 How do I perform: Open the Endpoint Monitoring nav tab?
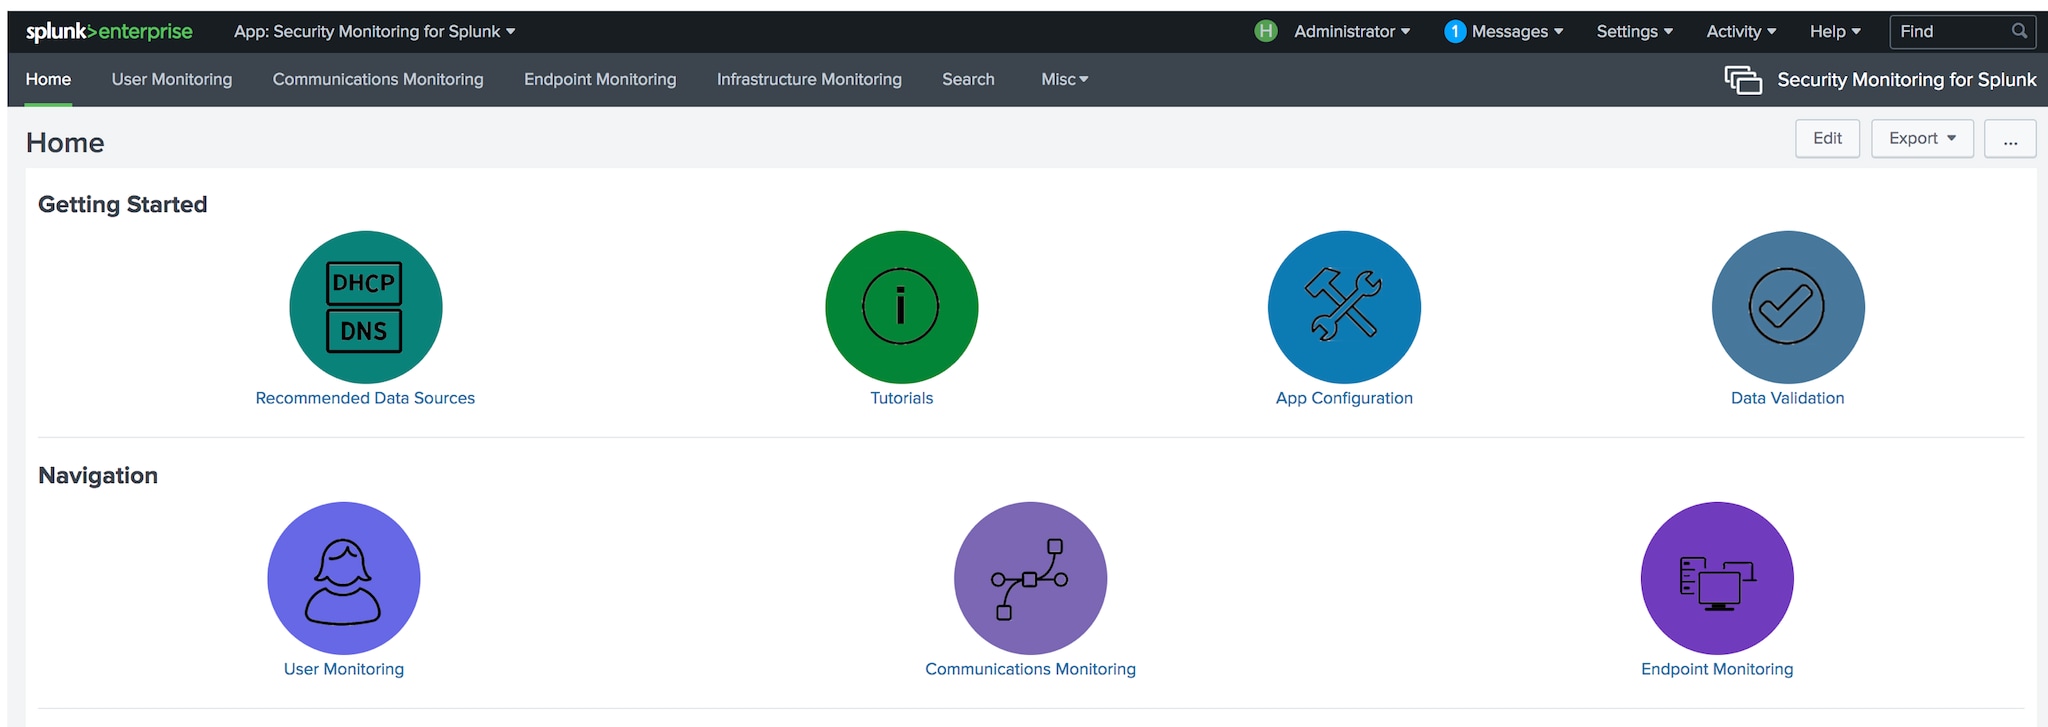point(600,79)
